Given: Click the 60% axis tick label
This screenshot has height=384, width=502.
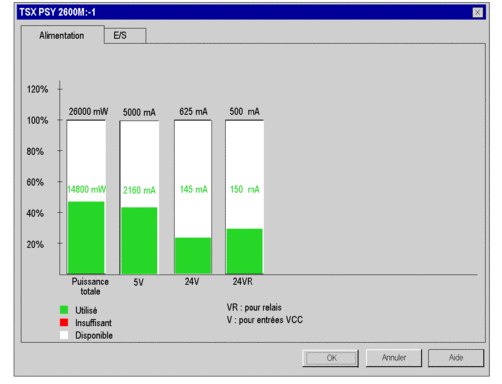Looking at the screenshot, I should (35, 182).
